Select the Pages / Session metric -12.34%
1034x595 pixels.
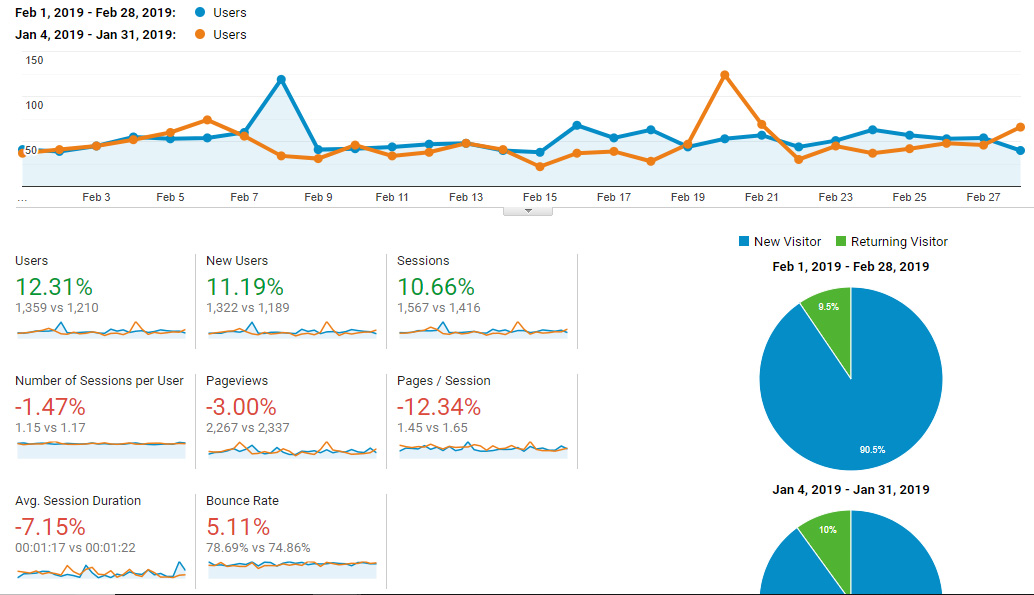[x=439, y=407]
